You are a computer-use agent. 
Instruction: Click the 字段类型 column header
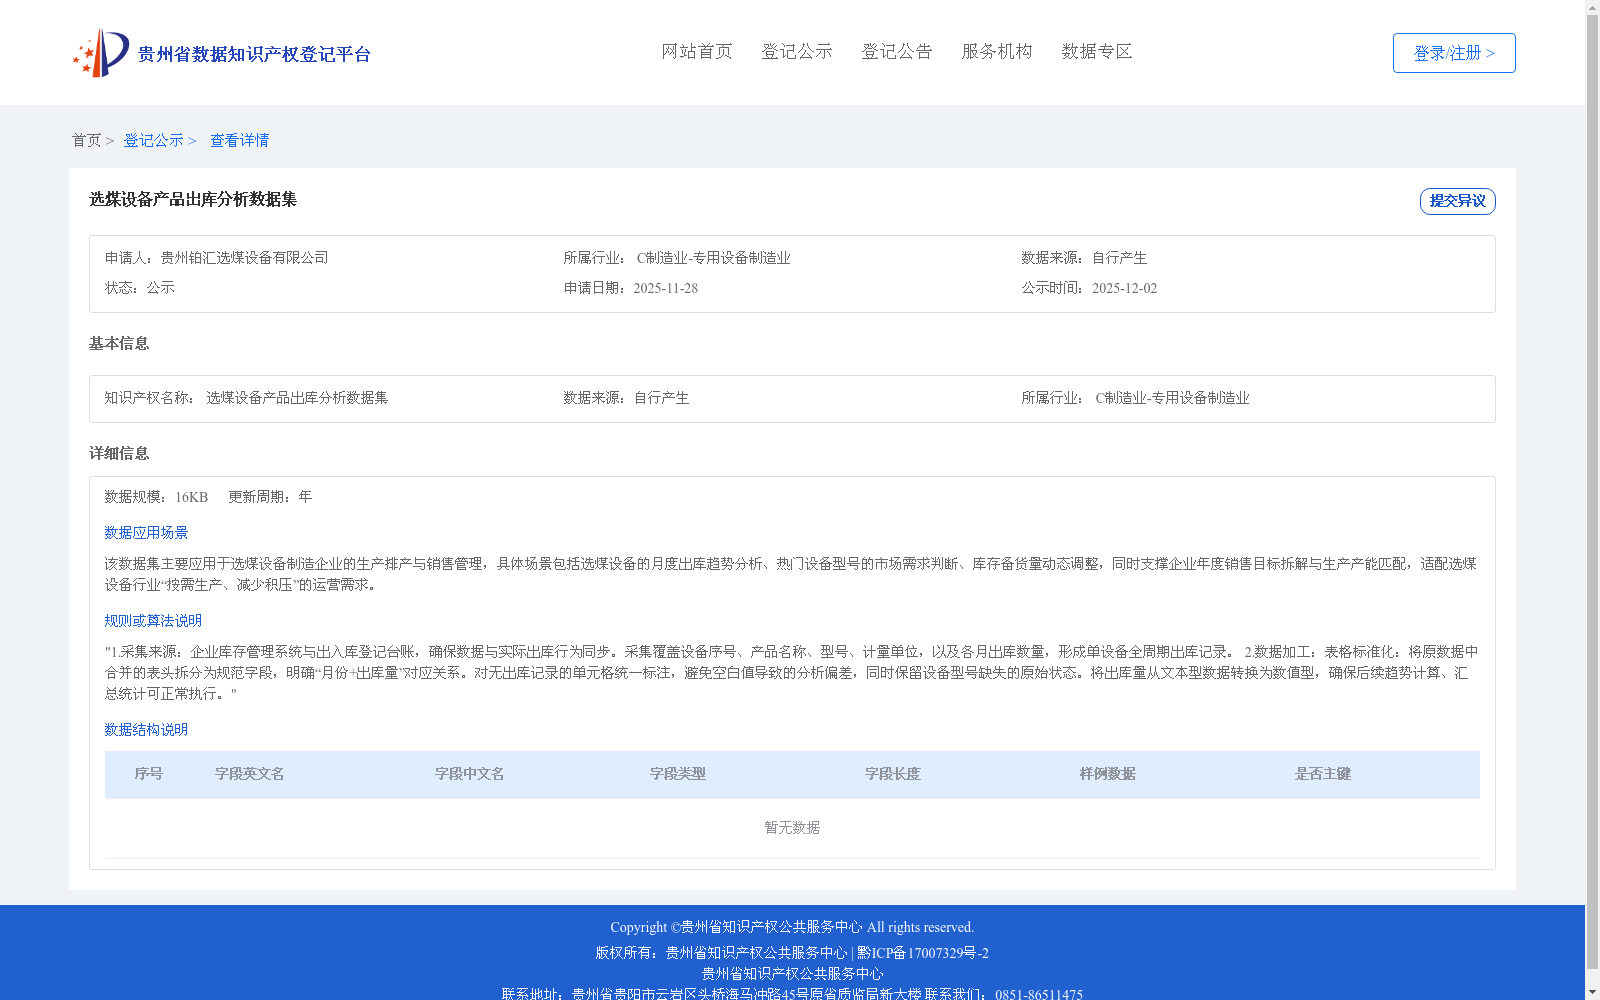tap(678, 774)
